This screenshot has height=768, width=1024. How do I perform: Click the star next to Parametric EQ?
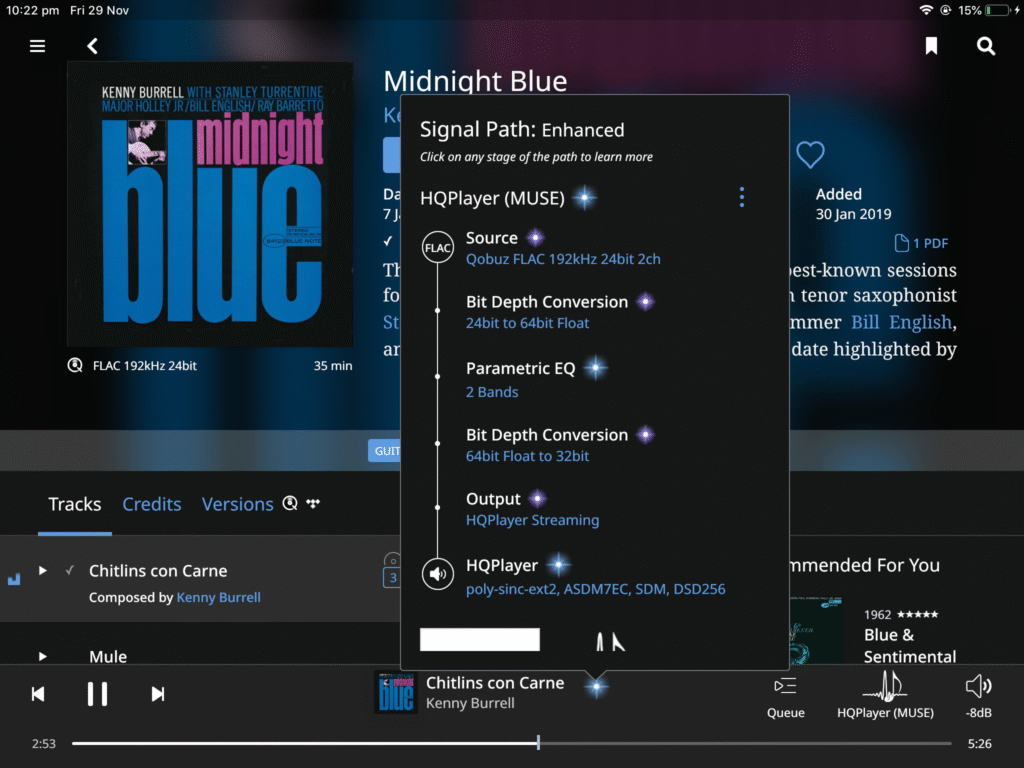pos(595,368)
